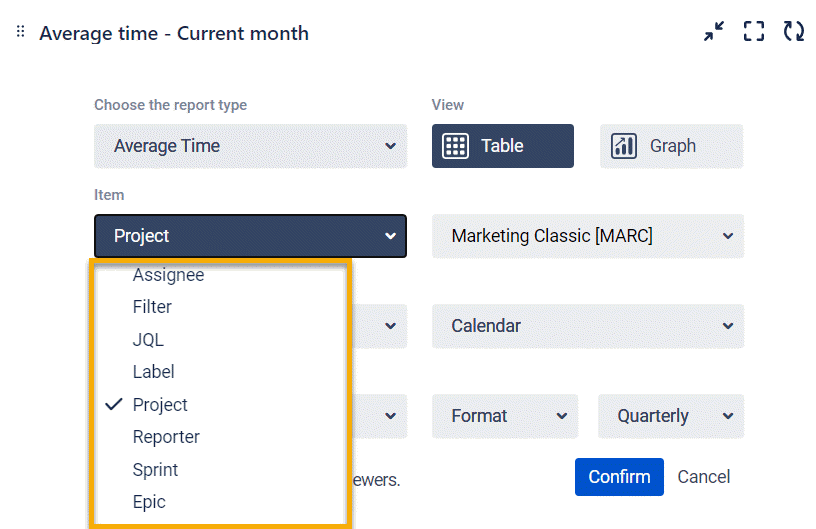Select Label in the dropdown list
The height and width of the screenshot is (529, 816).
point(153,372)
